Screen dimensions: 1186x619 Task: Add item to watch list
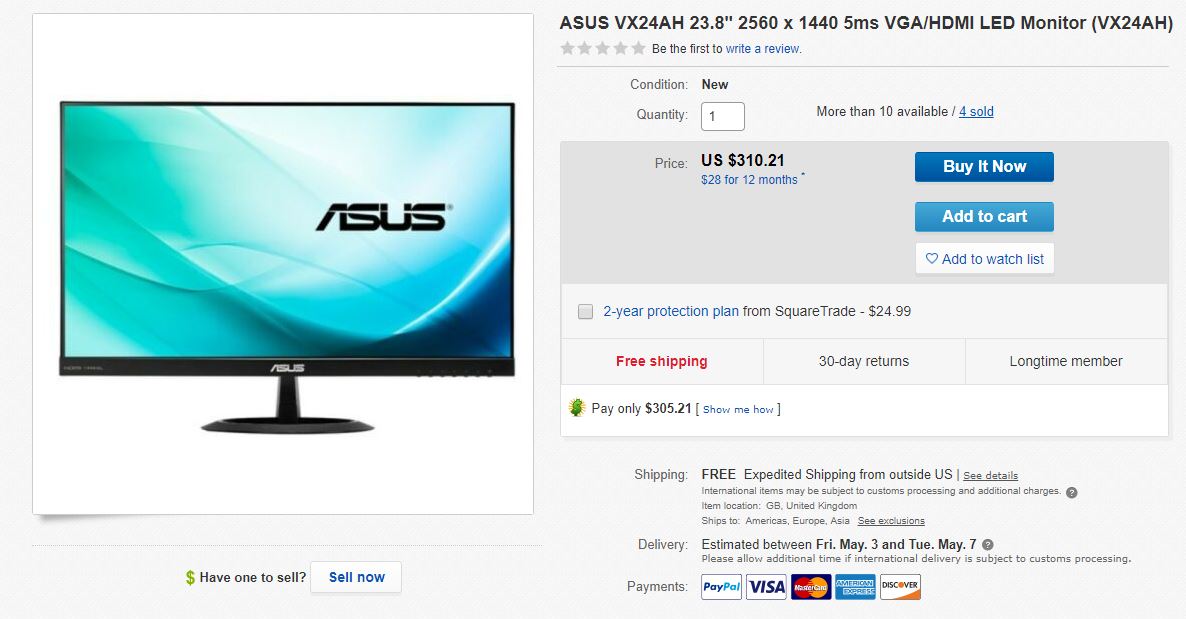984,259
